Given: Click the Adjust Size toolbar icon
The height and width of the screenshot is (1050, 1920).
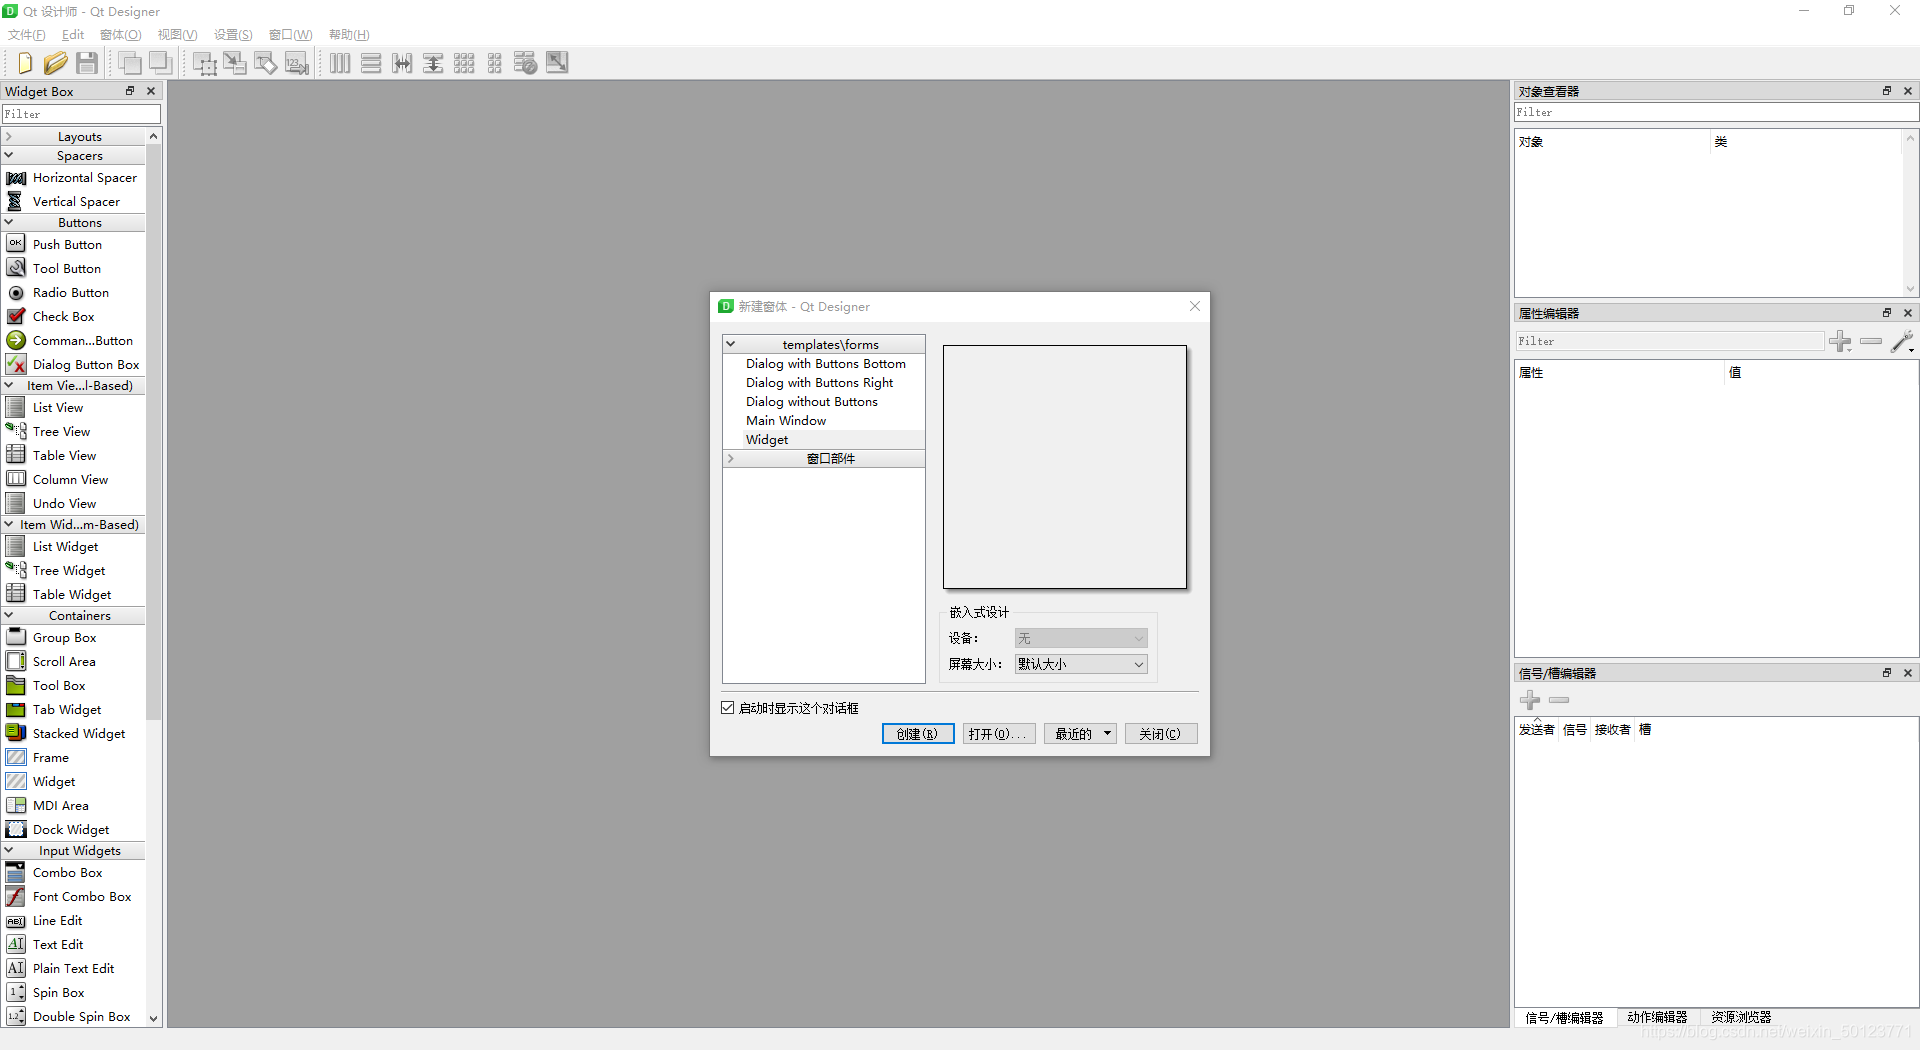Looking at the screenshot, I should click(x=557, y=63).
